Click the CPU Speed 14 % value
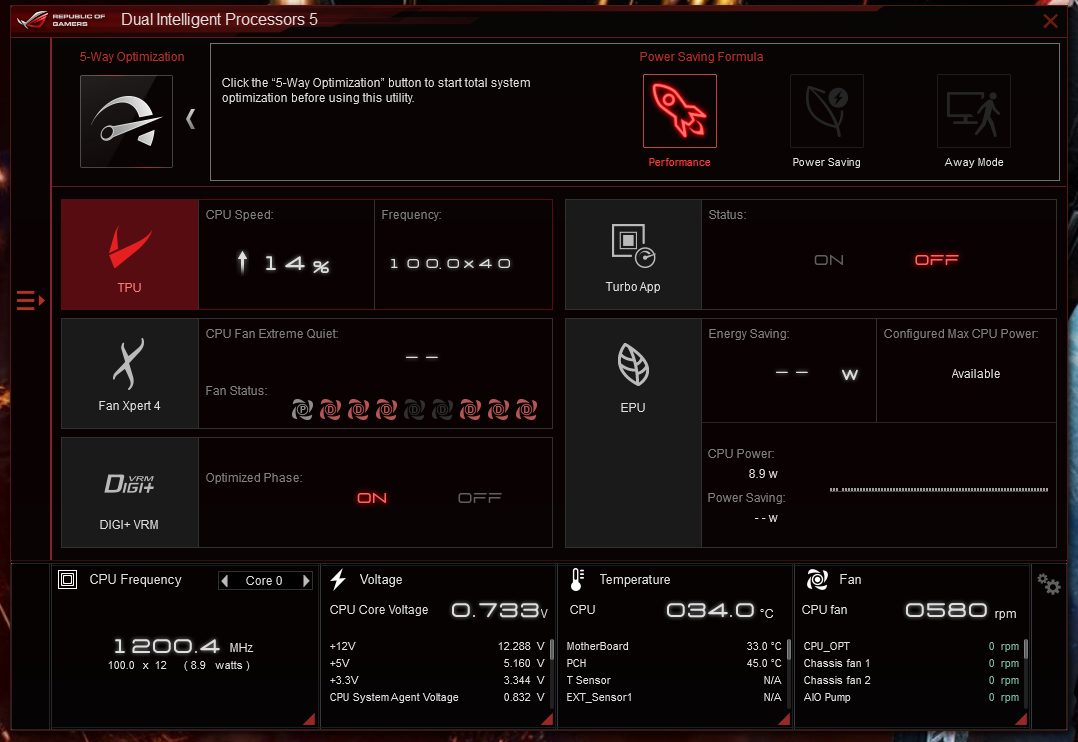Screen dimensions: 1078x742 click(296, 263)
